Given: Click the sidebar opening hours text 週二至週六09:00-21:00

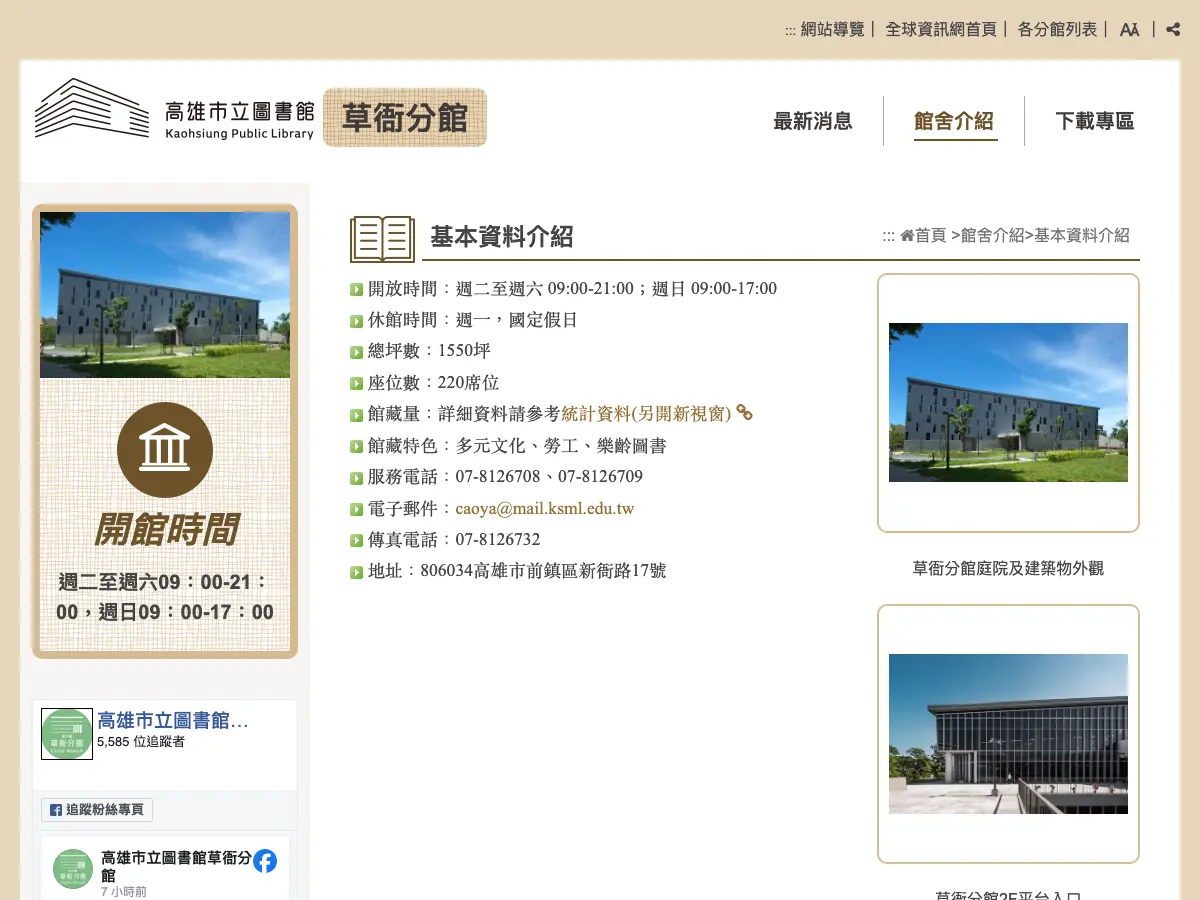Looking at the screenshot, I should (x=166, y=597).
